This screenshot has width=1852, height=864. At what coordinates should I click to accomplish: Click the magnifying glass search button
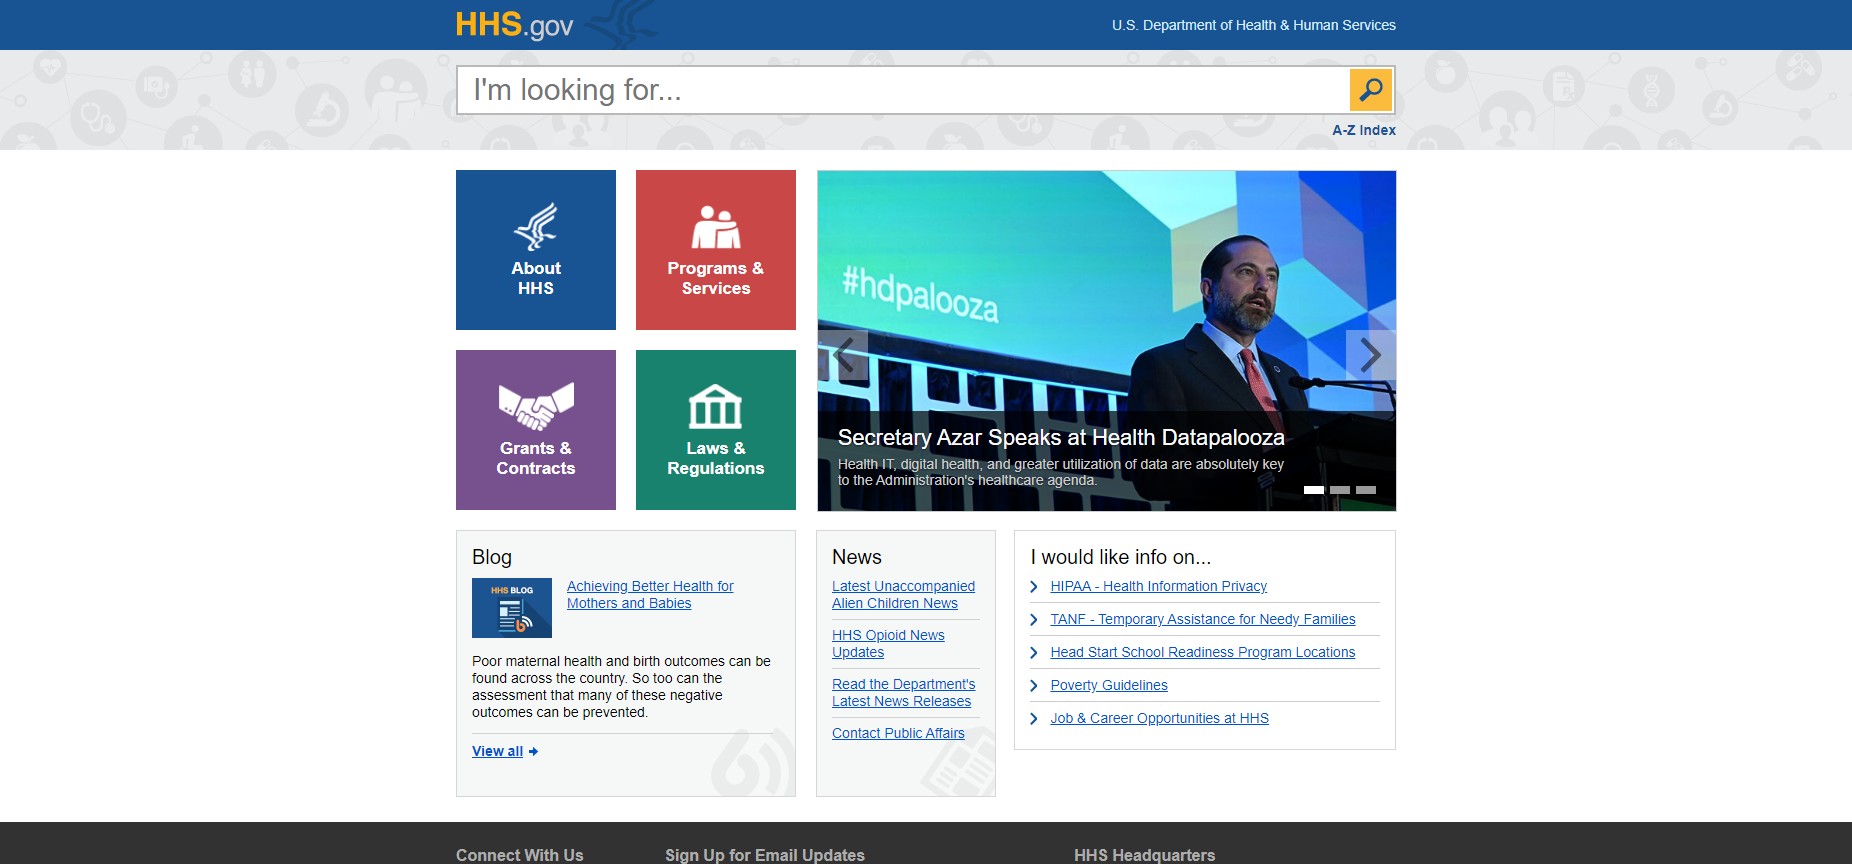point(1370,90)
